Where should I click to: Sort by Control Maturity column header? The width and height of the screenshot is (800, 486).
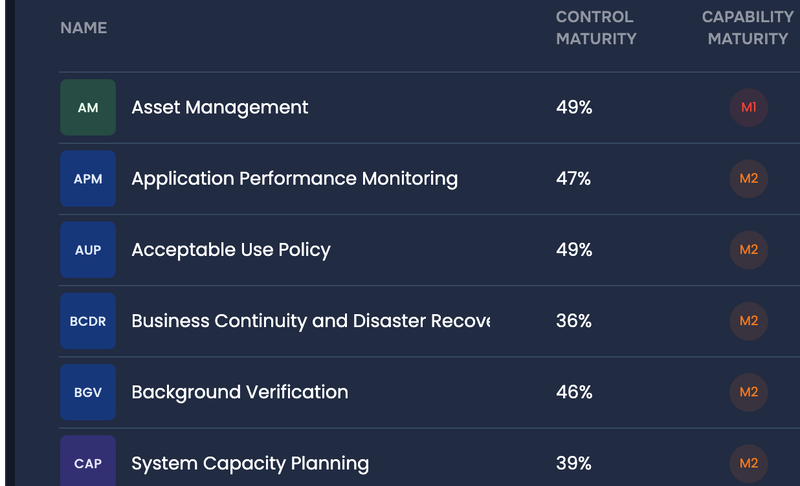(x=596, y=28)
